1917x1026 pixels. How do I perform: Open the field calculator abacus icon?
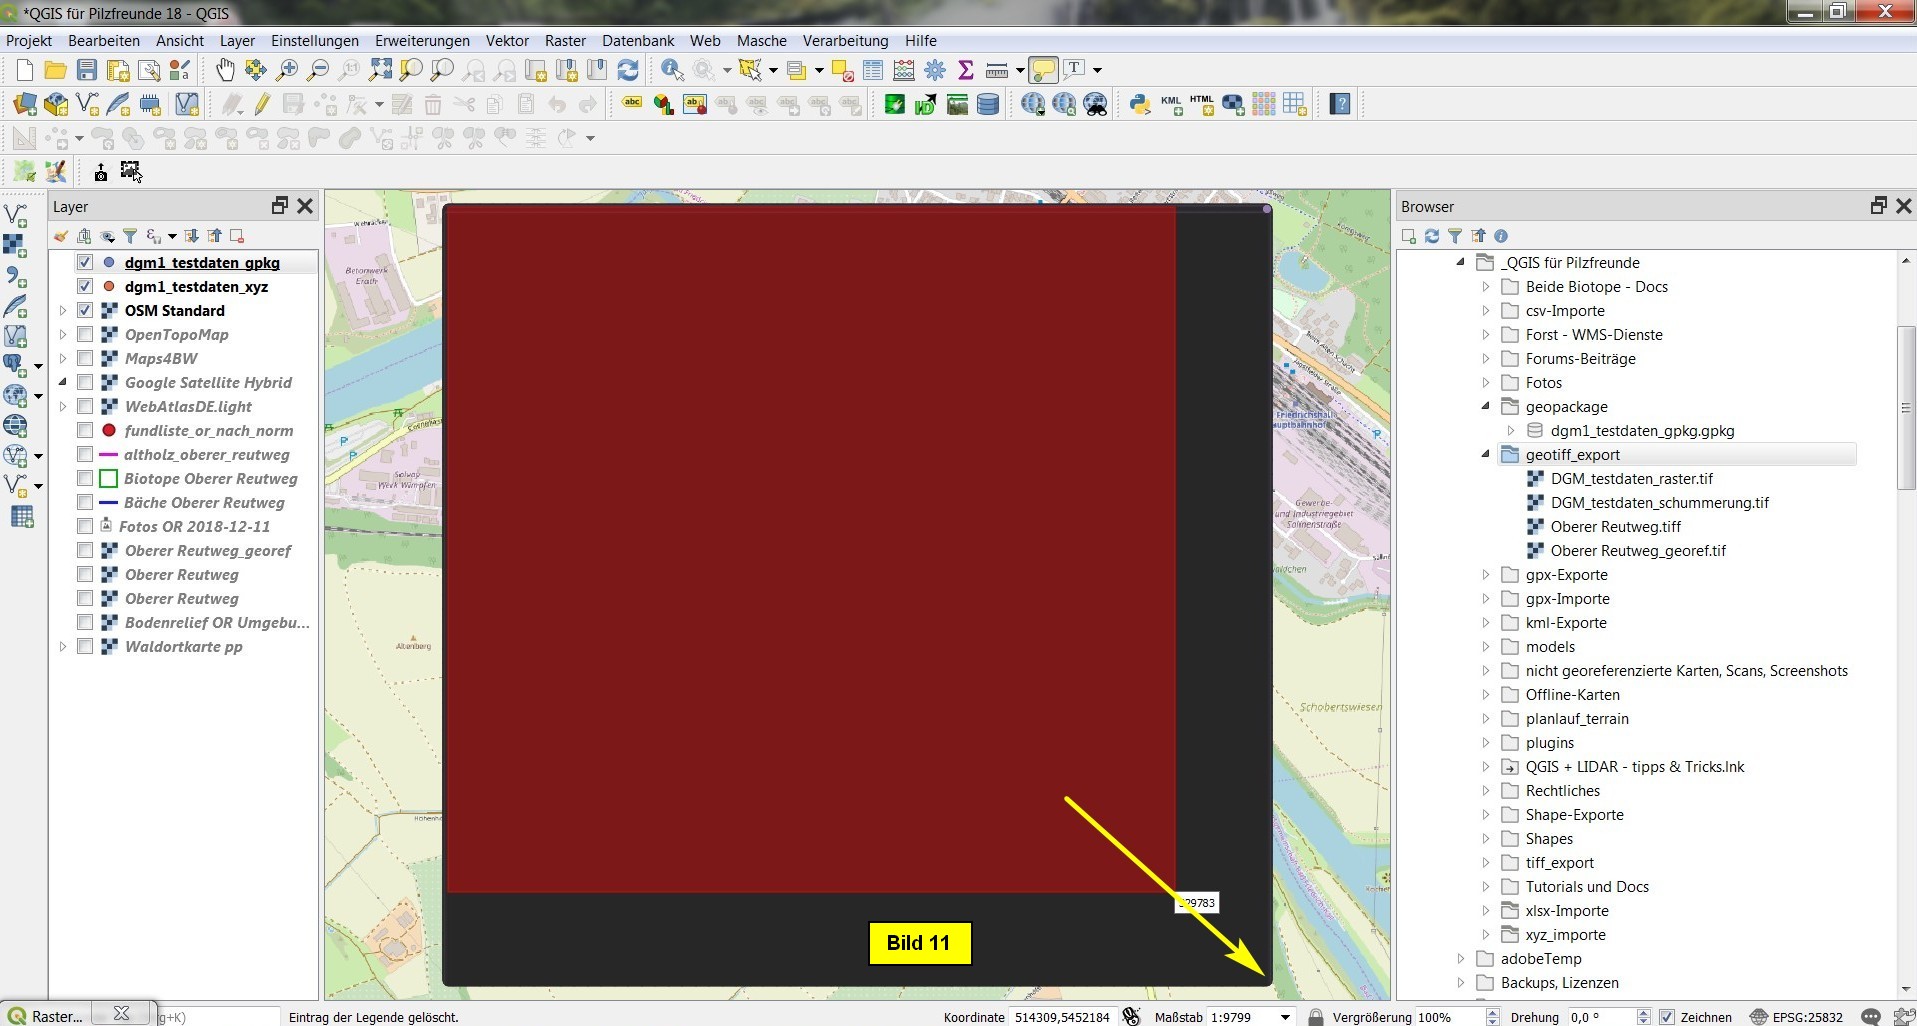point(904,70)
